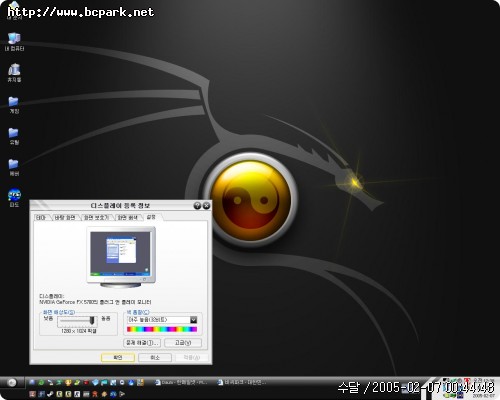Click the NVIDIA GeForce FX display description text
The height and width of the screenshot is (400, 500).
[x=95, y=302]
